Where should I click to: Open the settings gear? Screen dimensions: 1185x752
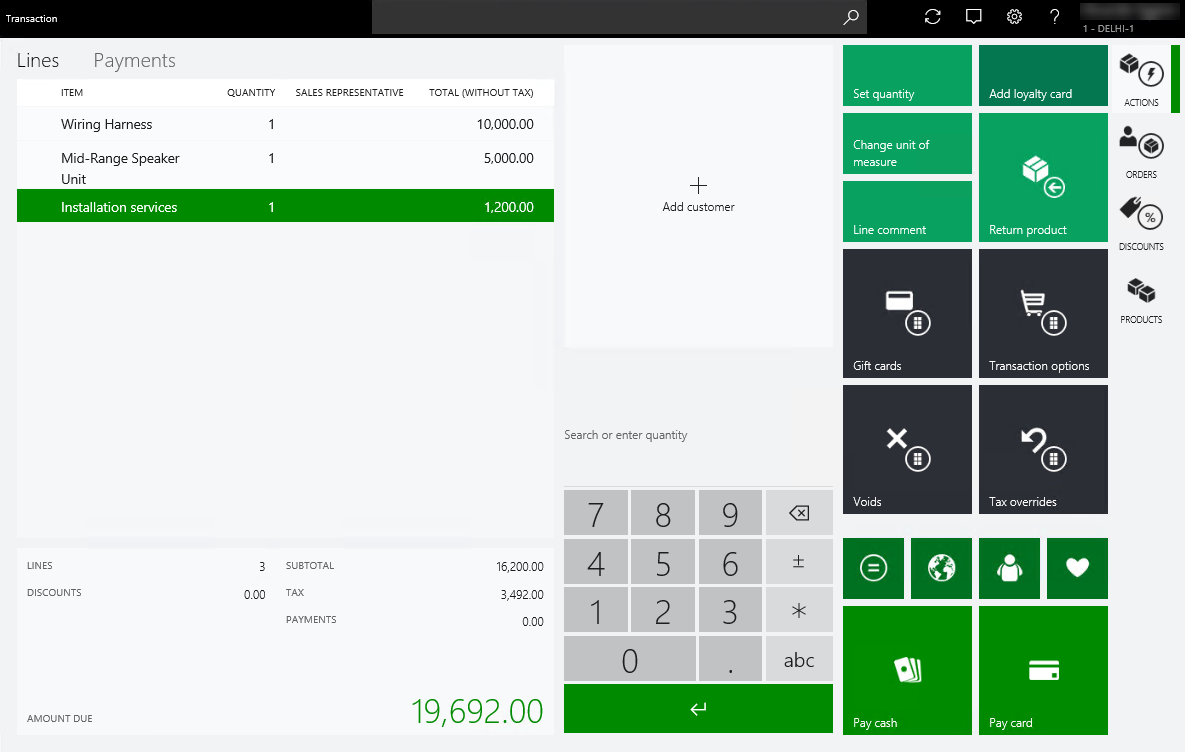(x=1014, y=17)
